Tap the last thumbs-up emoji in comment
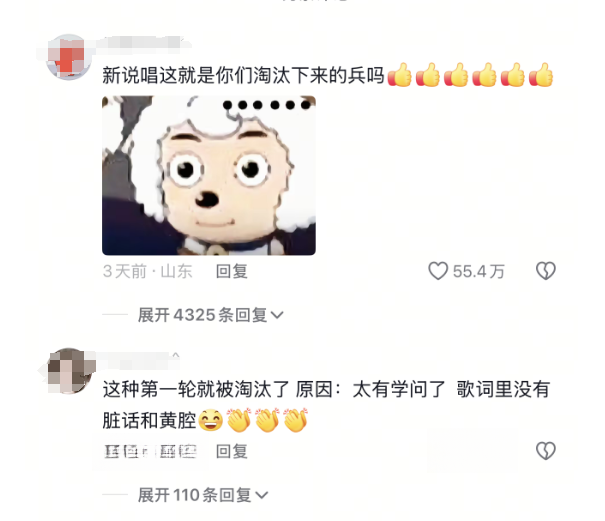Image resolution: width=605 pixels, height=521 pixels. [541, 74]
